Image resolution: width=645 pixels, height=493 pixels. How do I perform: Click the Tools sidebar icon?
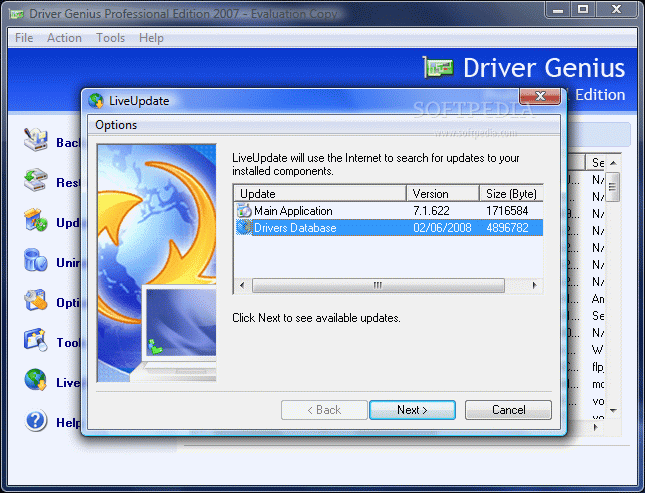35,340
